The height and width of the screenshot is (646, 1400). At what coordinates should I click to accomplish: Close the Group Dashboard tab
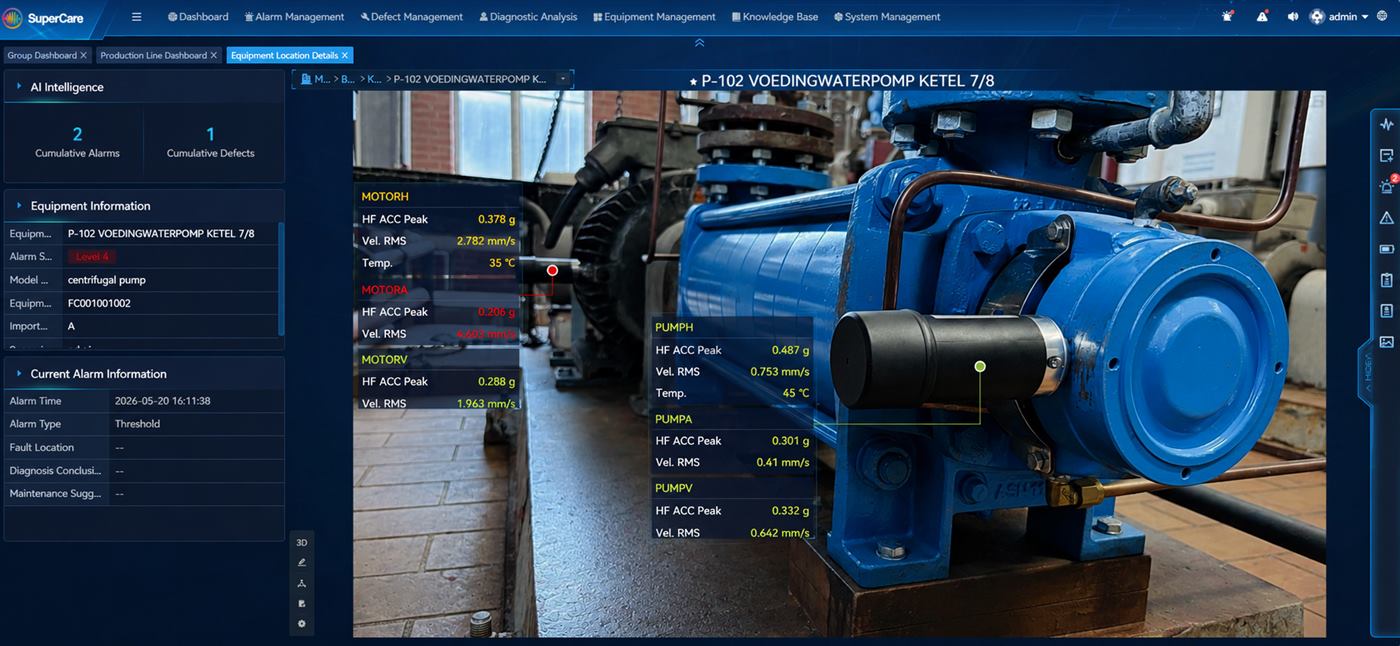tap(84, 56)
